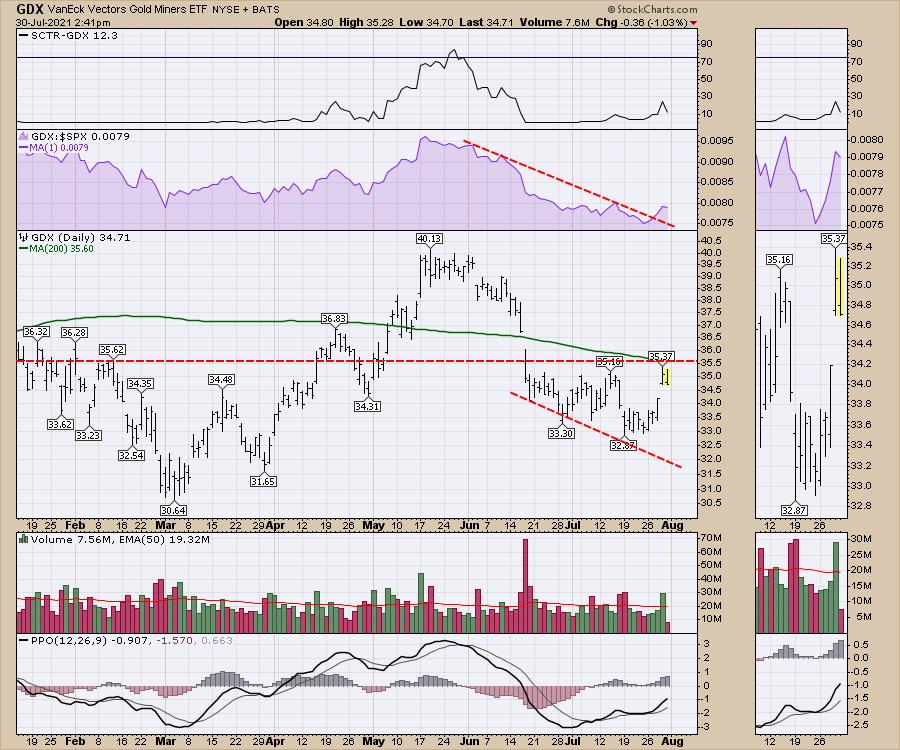Select the 33.30 price low annotation
Viewport: 900px width, 750px height.
point(560,433)
